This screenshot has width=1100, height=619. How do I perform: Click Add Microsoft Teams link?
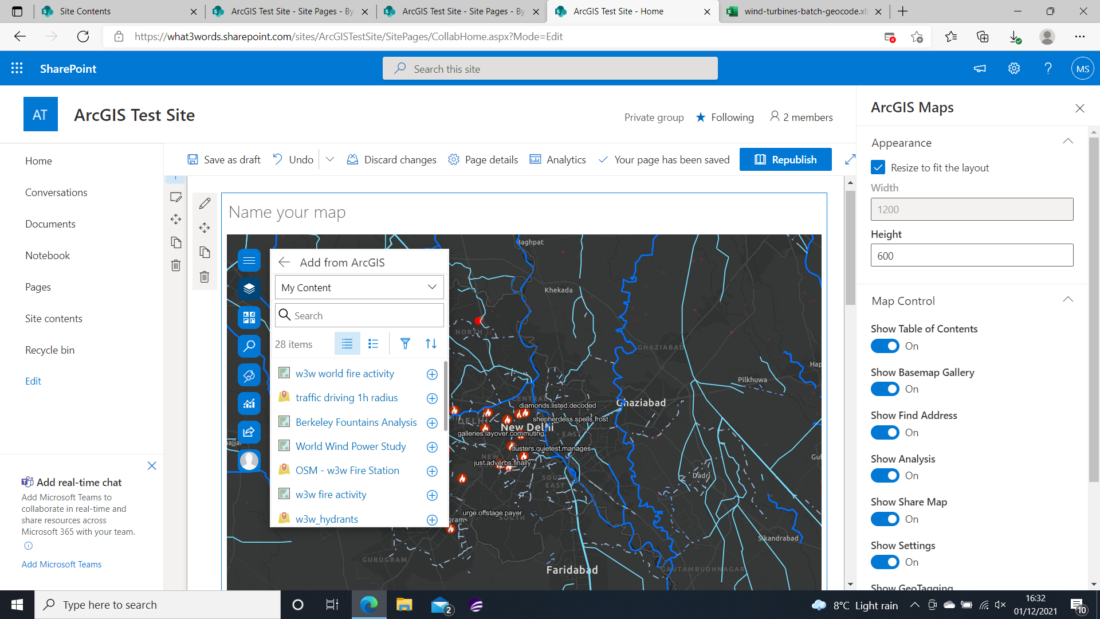(61, 564)
